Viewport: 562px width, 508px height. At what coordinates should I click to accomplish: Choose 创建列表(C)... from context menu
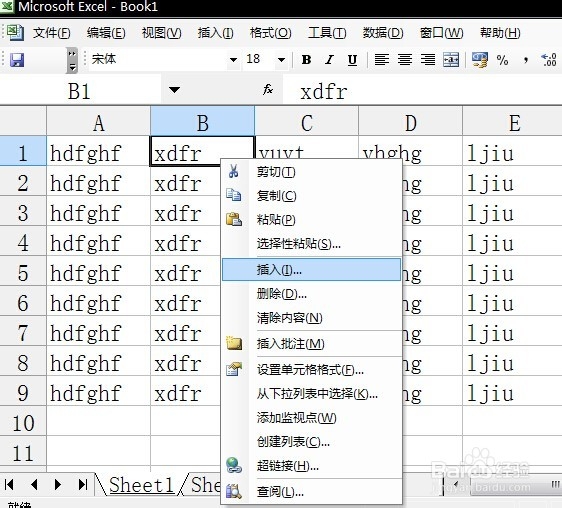click(311, 442)
